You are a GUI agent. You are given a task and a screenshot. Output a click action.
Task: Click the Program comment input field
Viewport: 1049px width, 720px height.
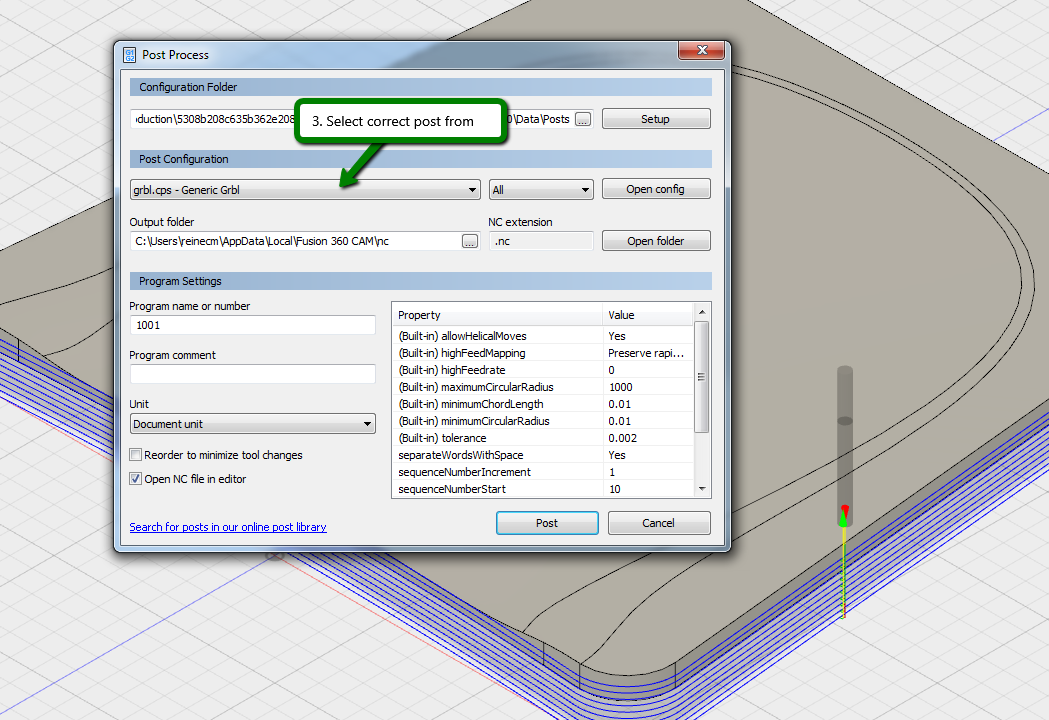(x=252, y=375)
